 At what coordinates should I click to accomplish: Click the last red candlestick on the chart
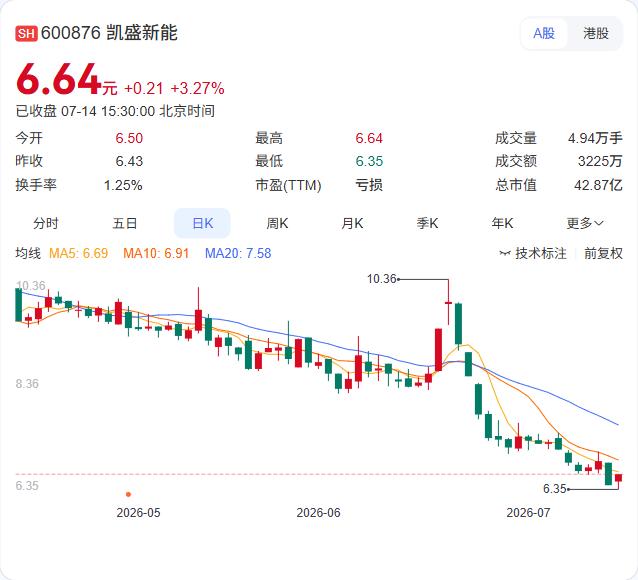coord(618,478)
